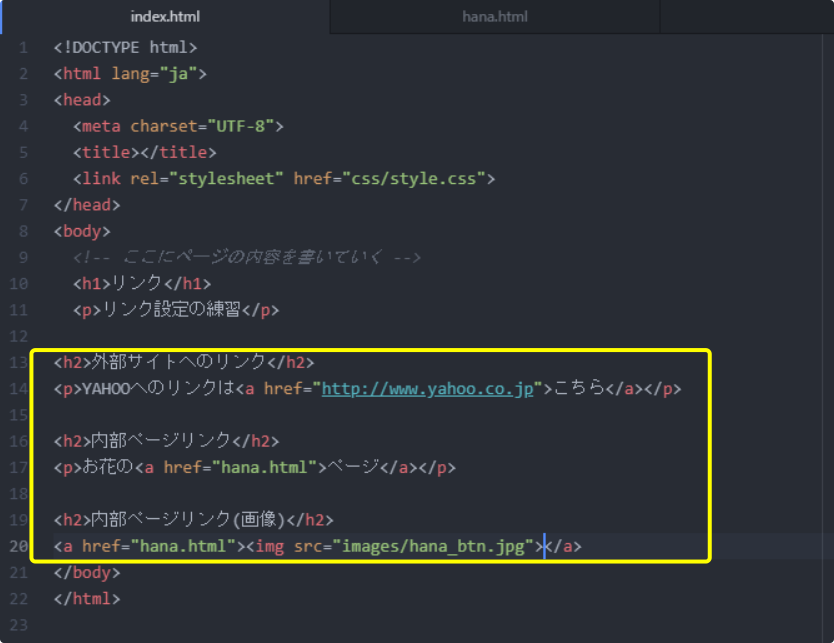Place cursor on meta charset="UTF-8" line
The width and height of the screenshot is (834, 643).
[178, 126]
